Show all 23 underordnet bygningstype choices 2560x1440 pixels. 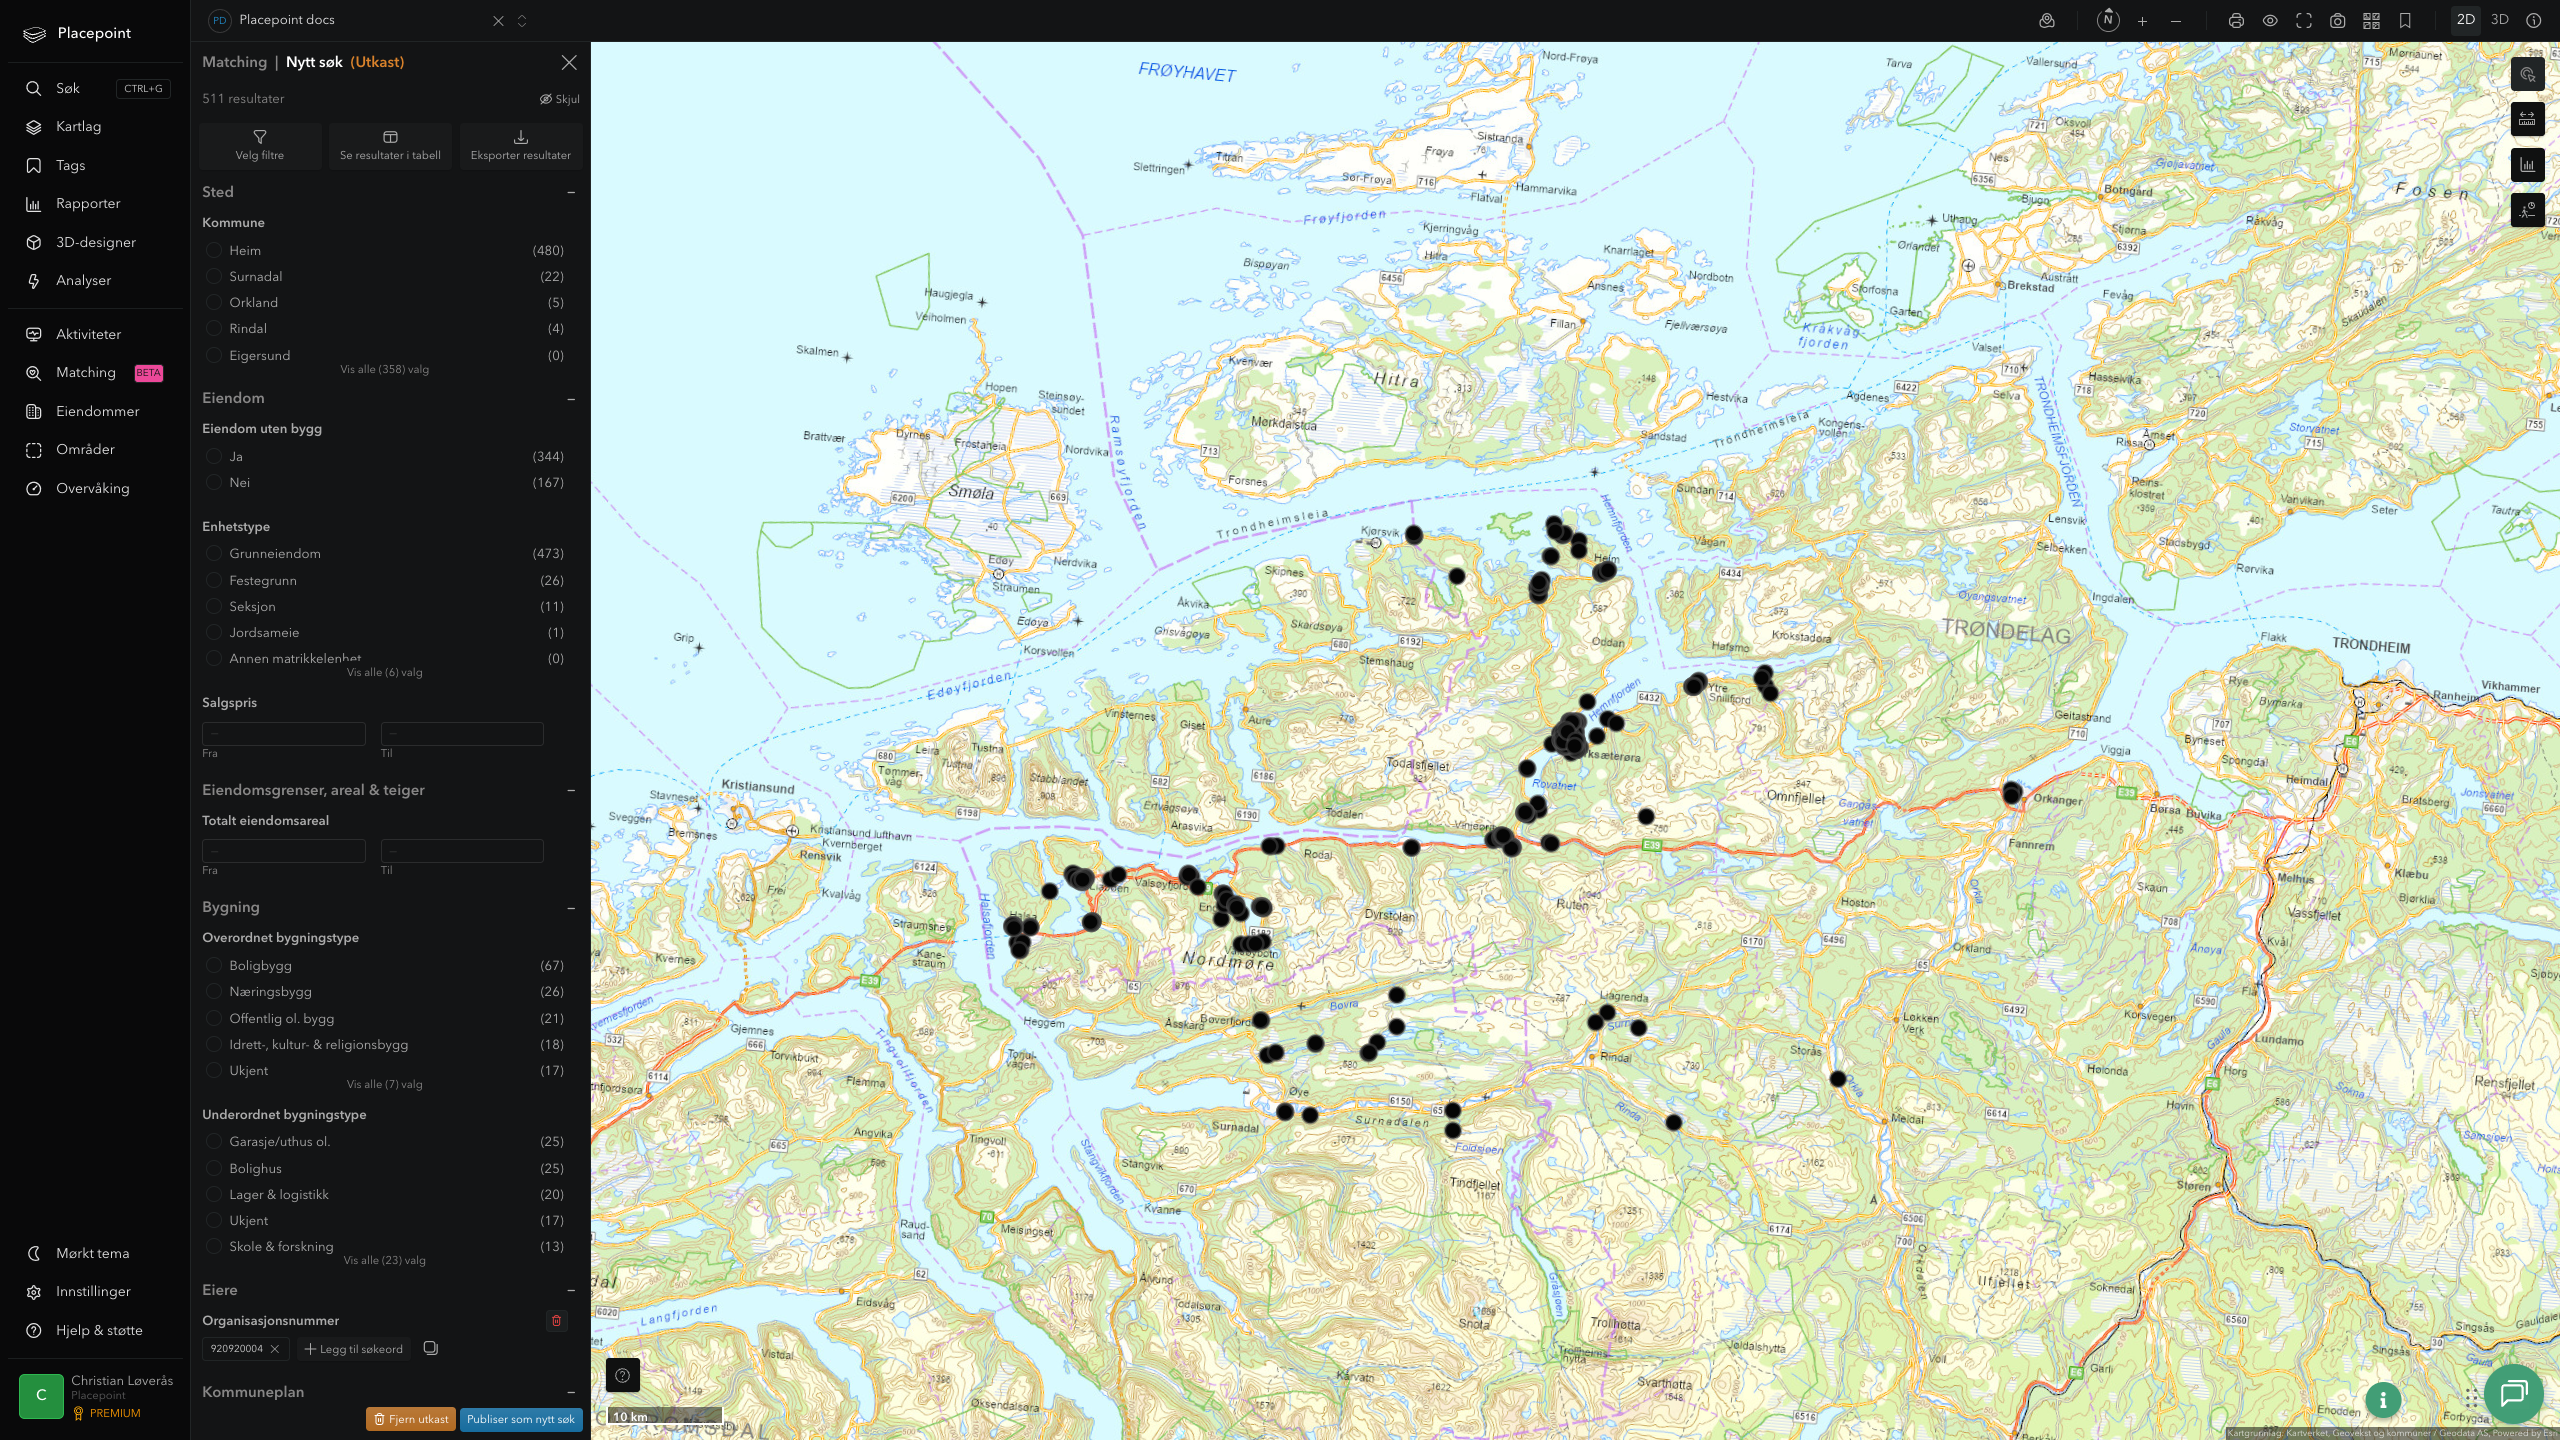384,1260
